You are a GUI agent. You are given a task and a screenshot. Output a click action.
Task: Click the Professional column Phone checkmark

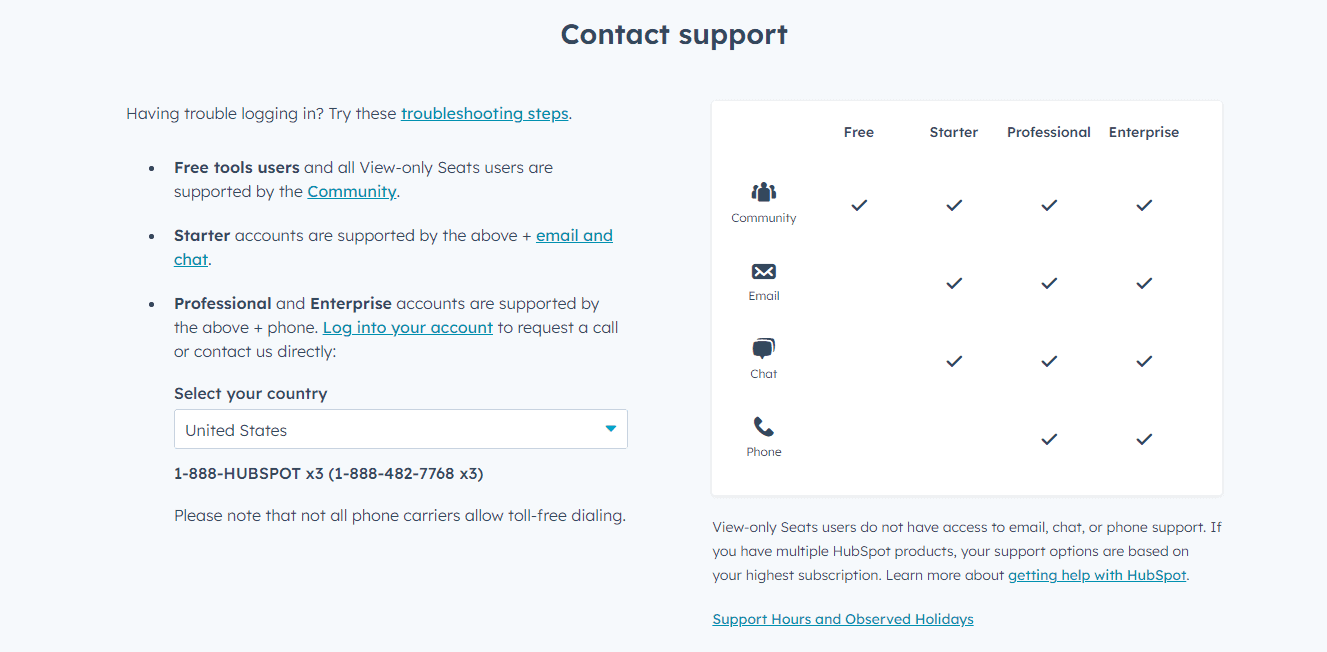click(x=1049, y=439)
